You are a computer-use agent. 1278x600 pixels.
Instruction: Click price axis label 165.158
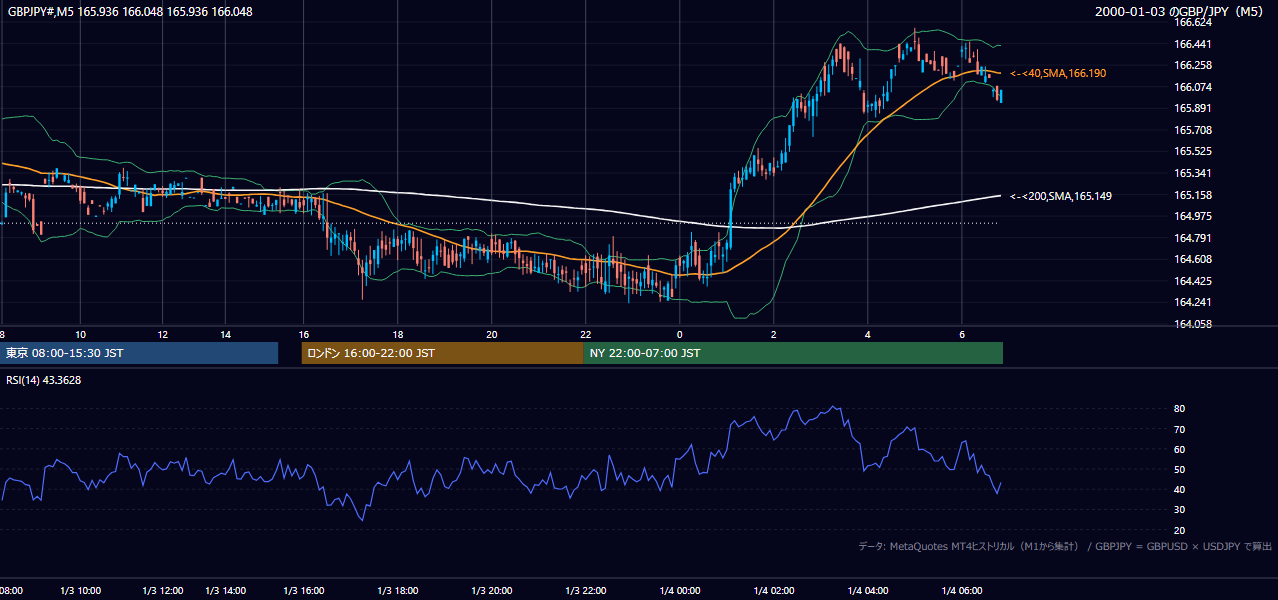coord(1193,195)
